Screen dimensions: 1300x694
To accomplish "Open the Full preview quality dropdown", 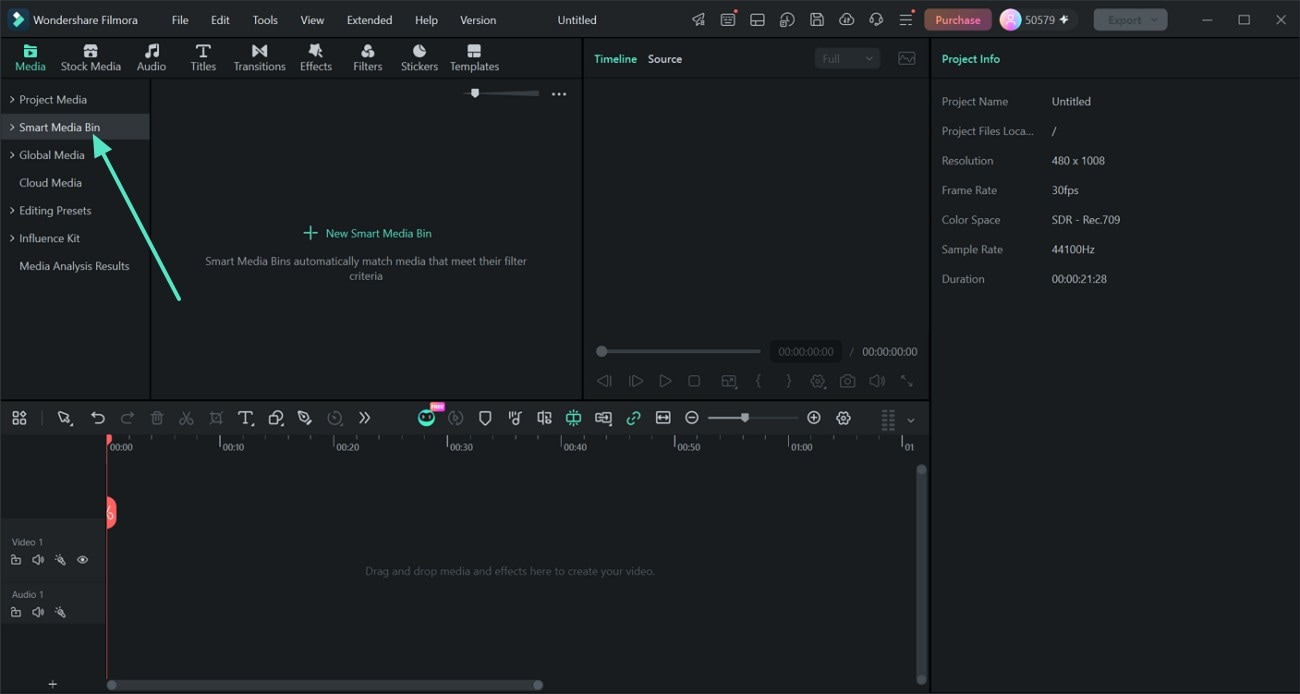I will 847,59.
